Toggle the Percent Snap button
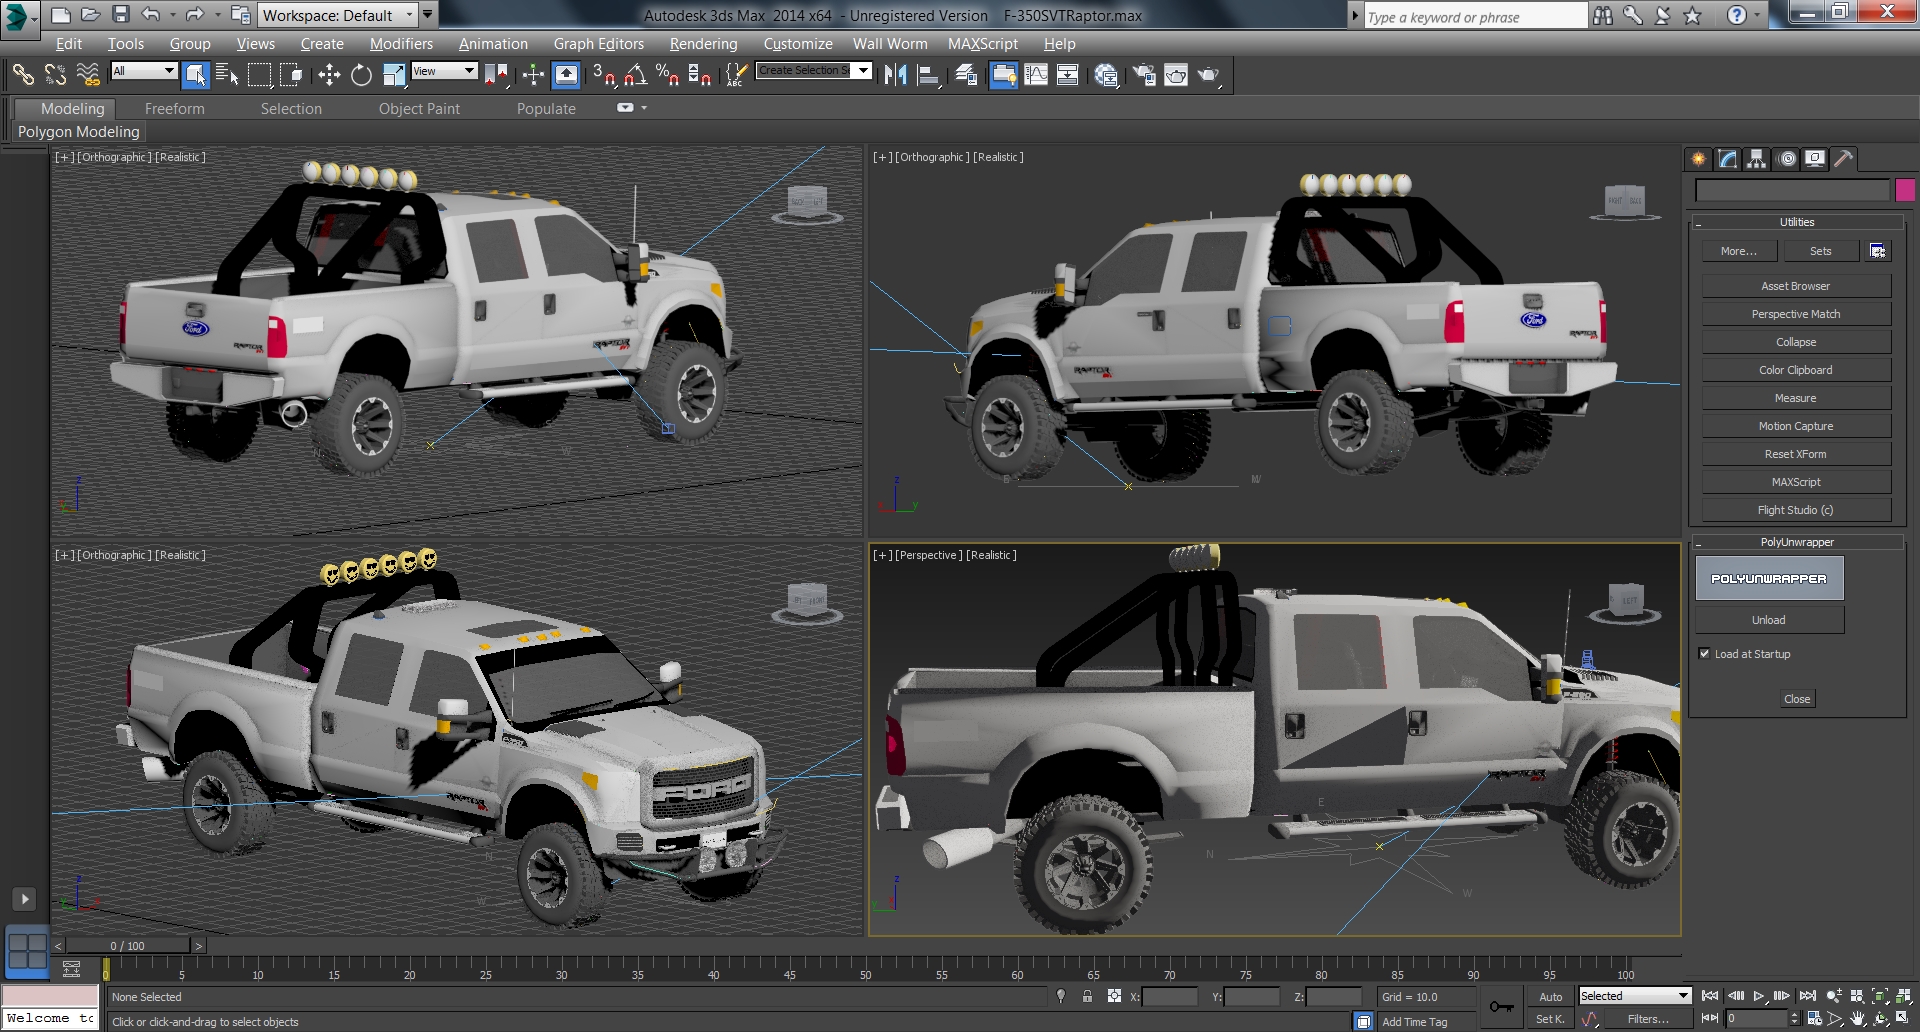 coord(667,74)
